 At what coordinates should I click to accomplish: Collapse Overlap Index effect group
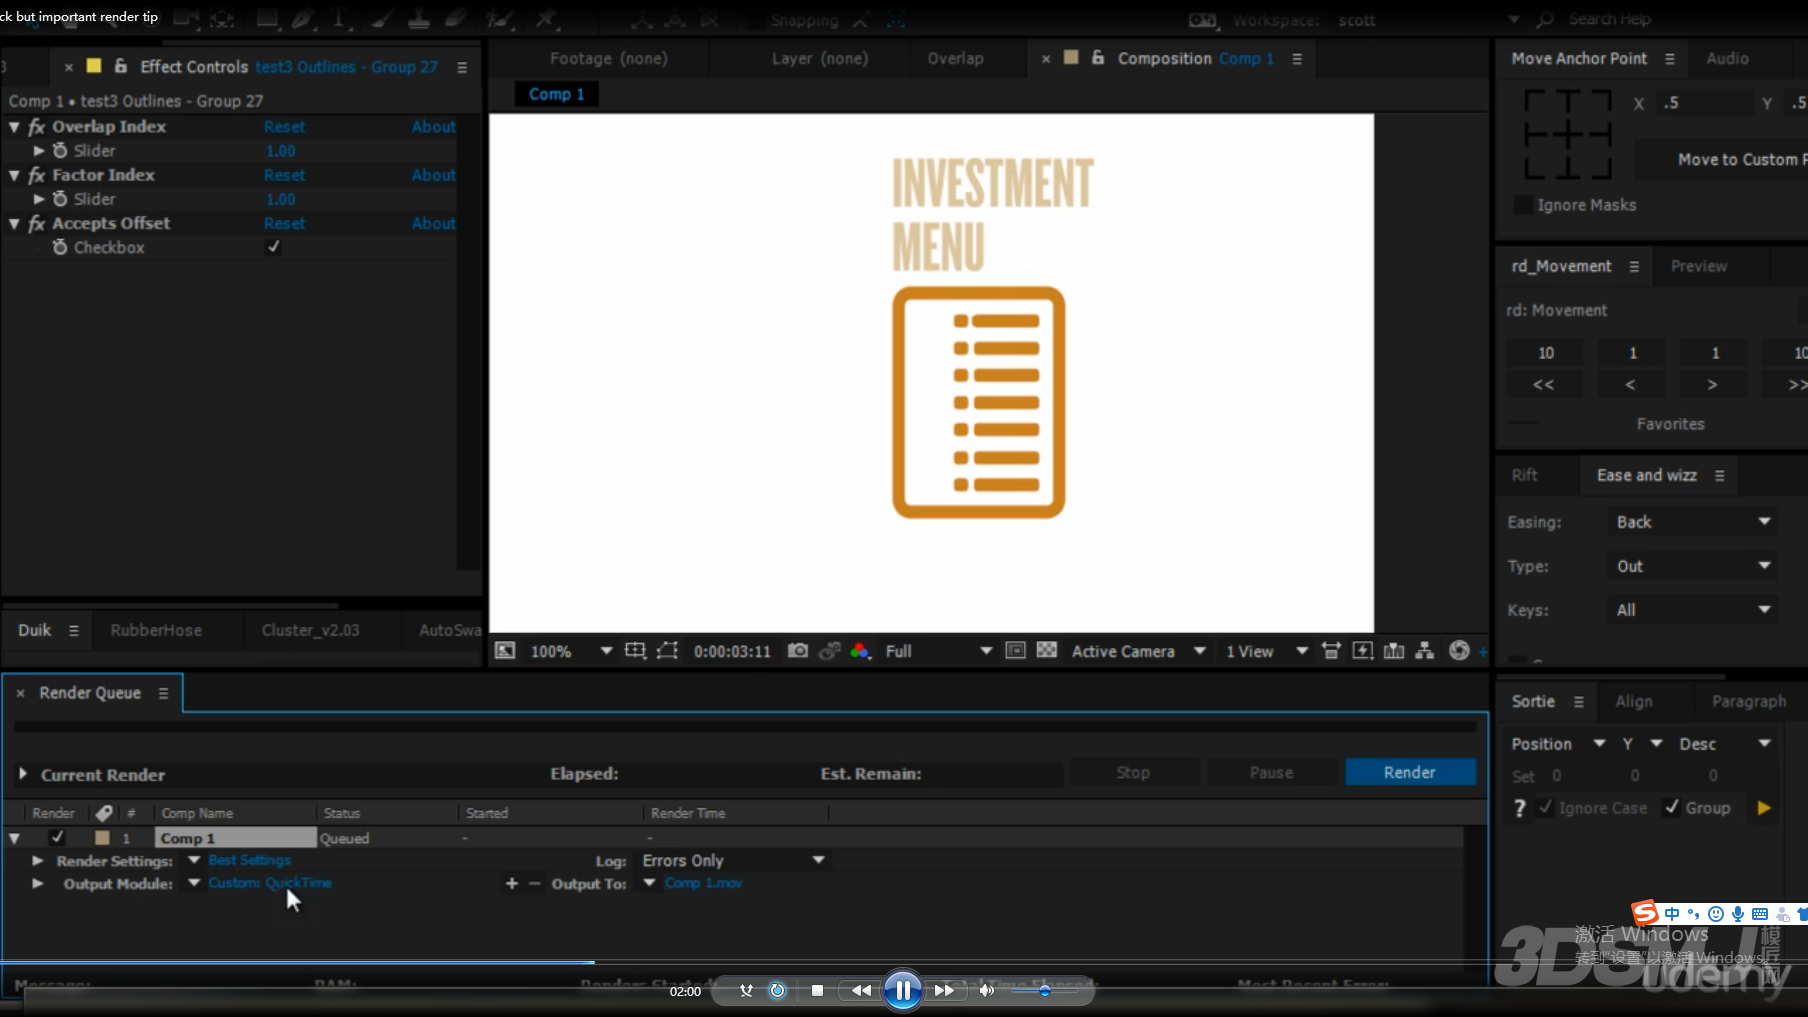14,127
